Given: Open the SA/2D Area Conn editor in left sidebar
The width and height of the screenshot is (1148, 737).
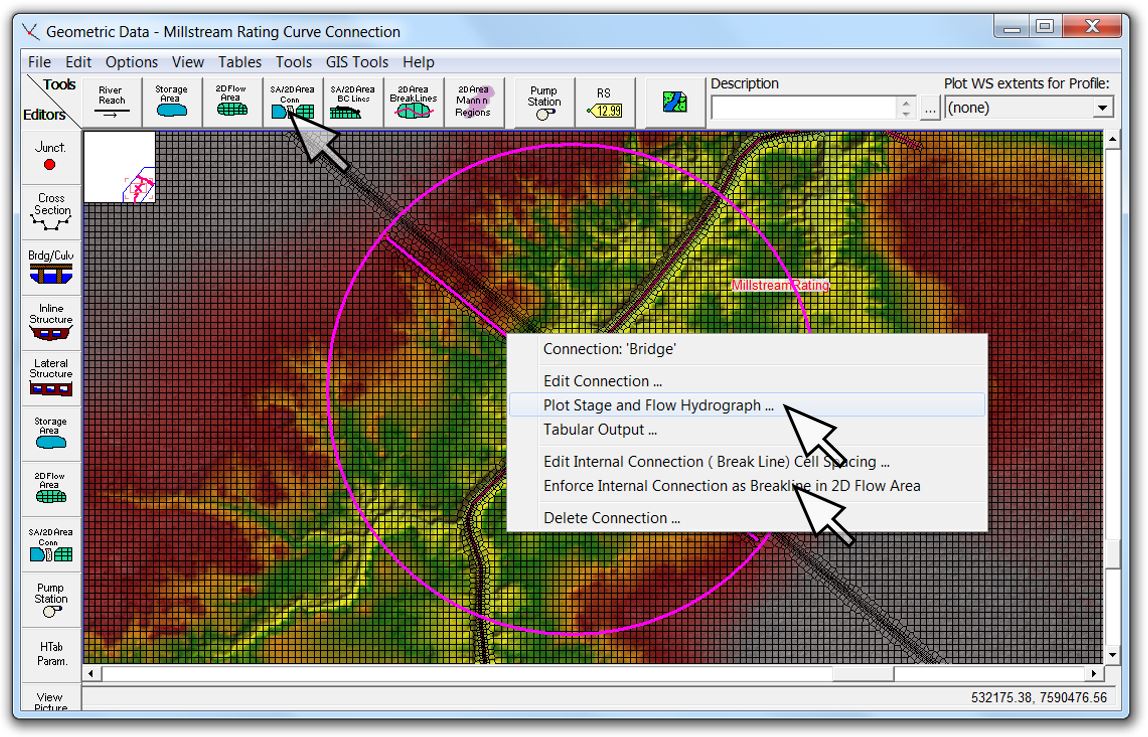Looking at the screenshot, I should 51,544.
